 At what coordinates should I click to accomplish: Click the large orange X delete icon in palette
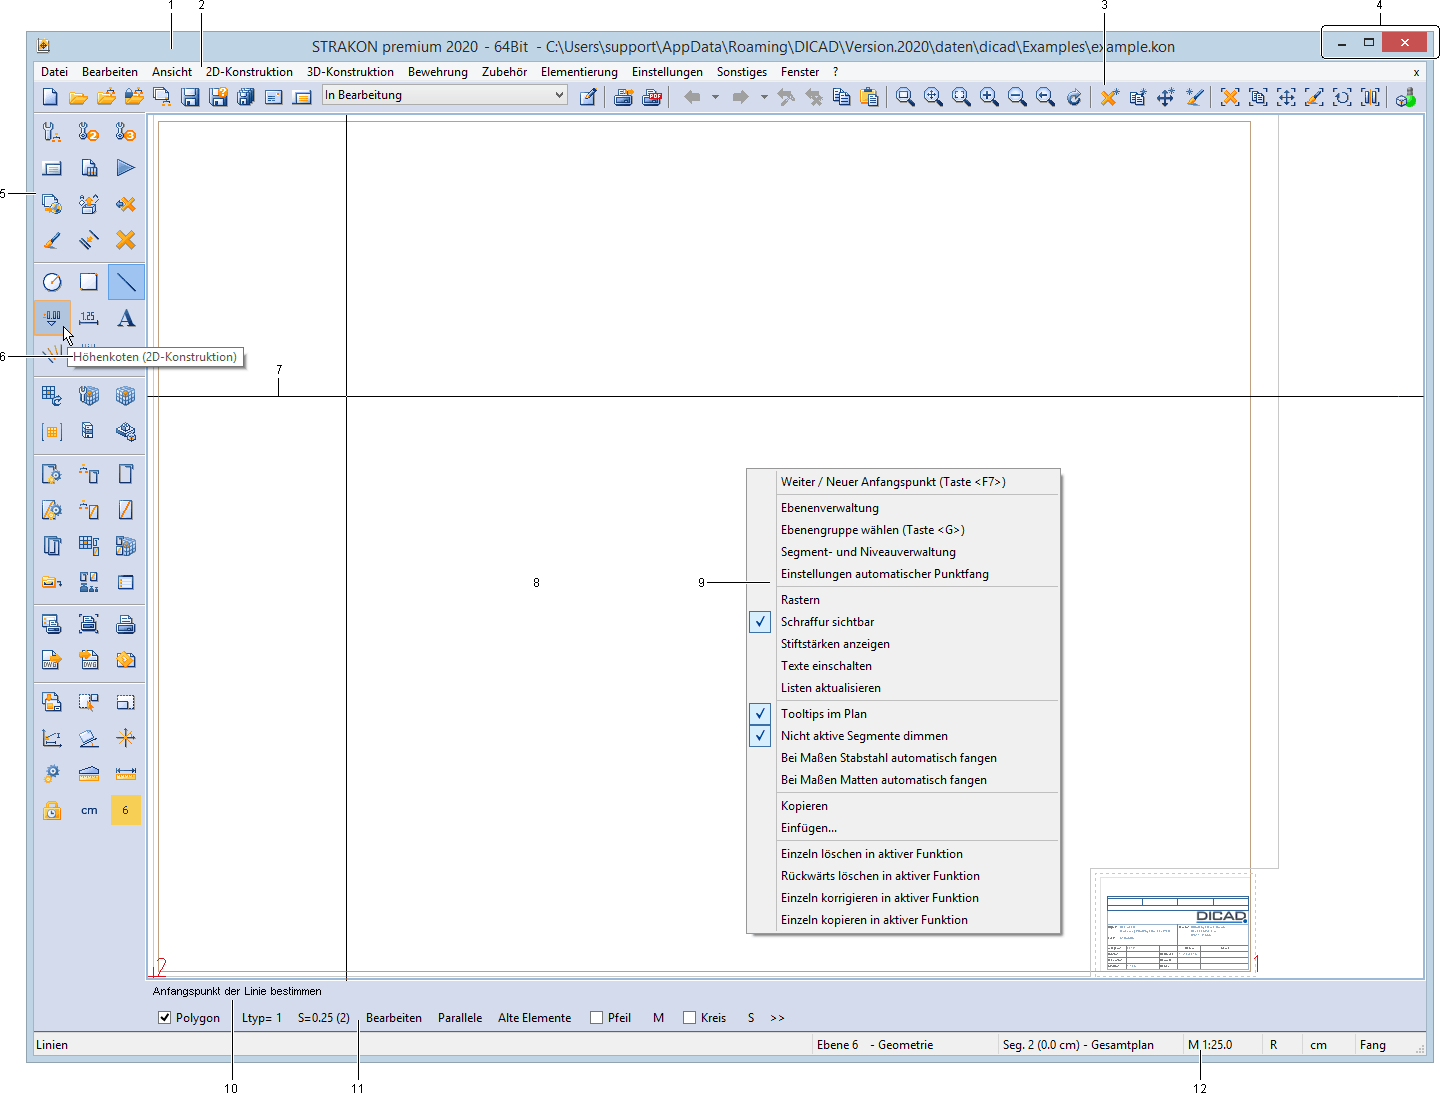tap(126, 240)
